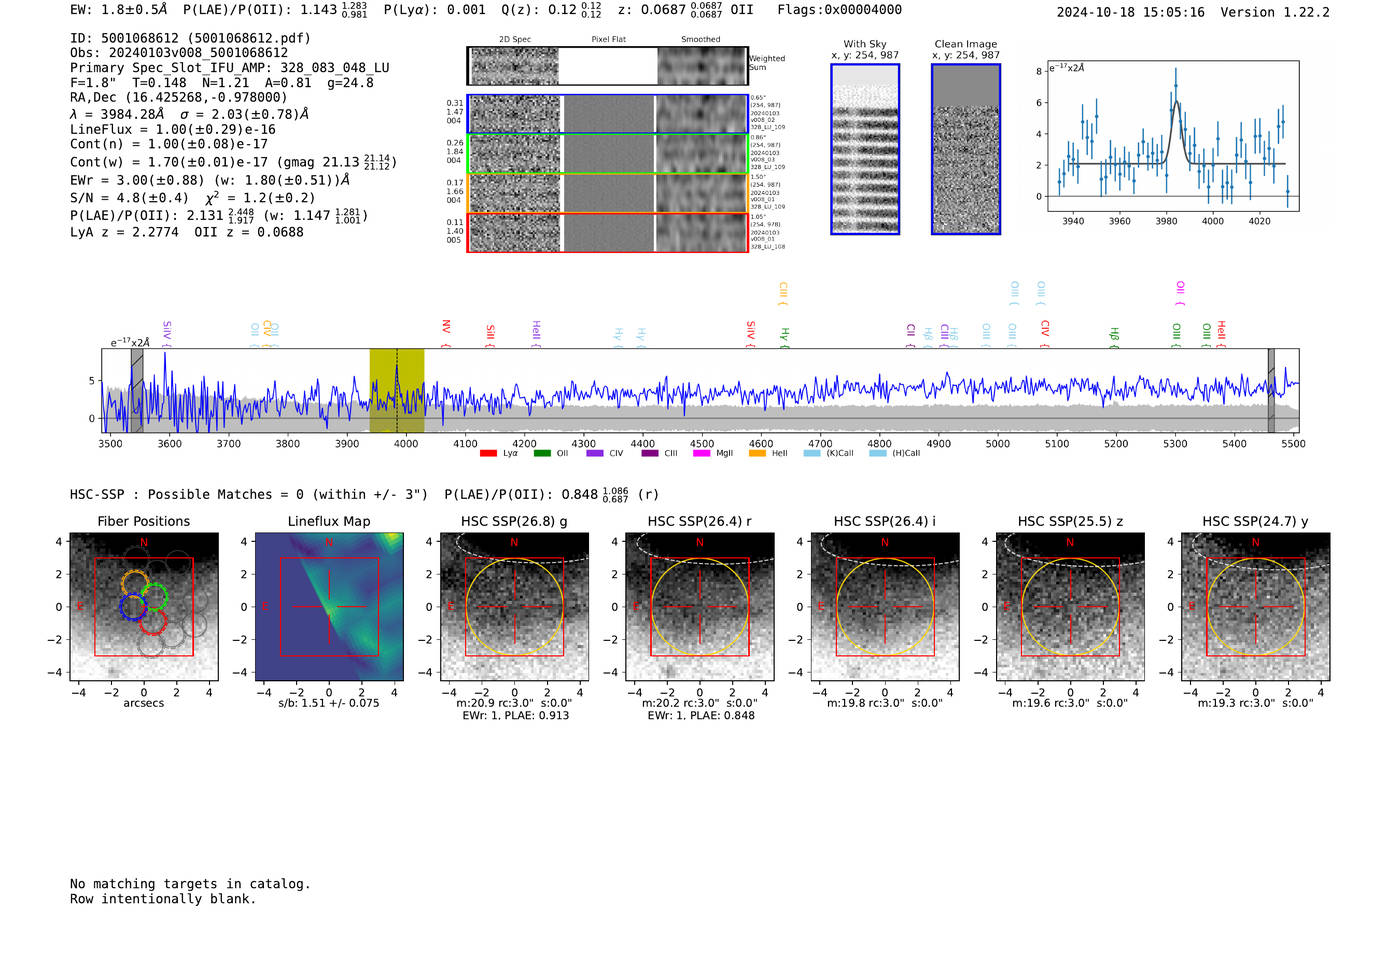Click the green fiber circle
The image size is (1400, 953).
(154, 597)
